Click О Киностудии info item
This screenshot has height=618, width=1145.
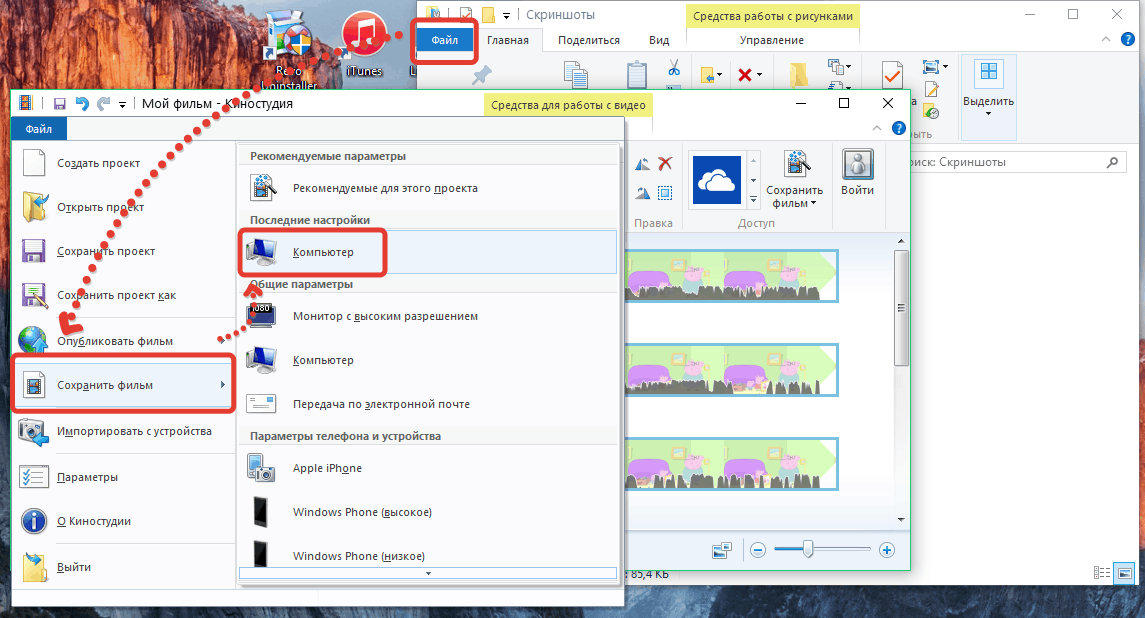click(123, 521)
